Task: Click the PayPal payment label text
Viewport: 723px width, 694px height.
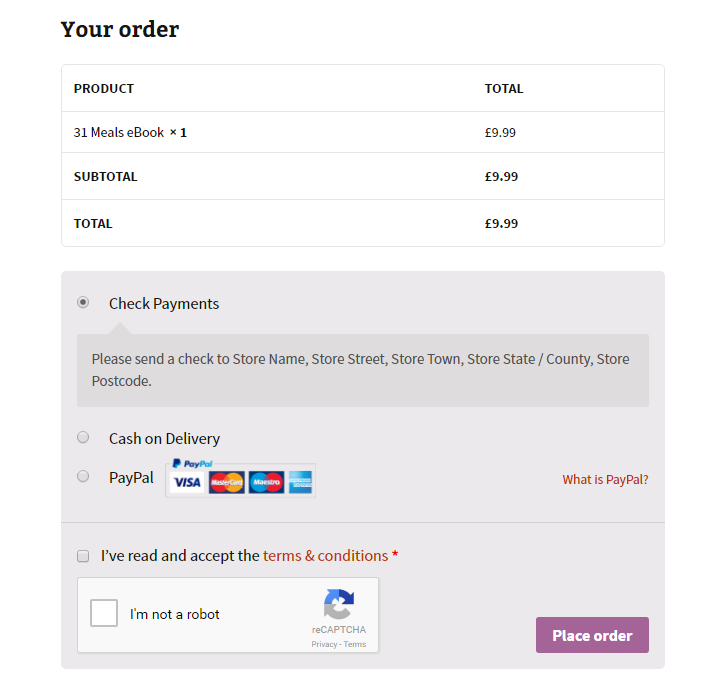Action: (x=131, y=478)
